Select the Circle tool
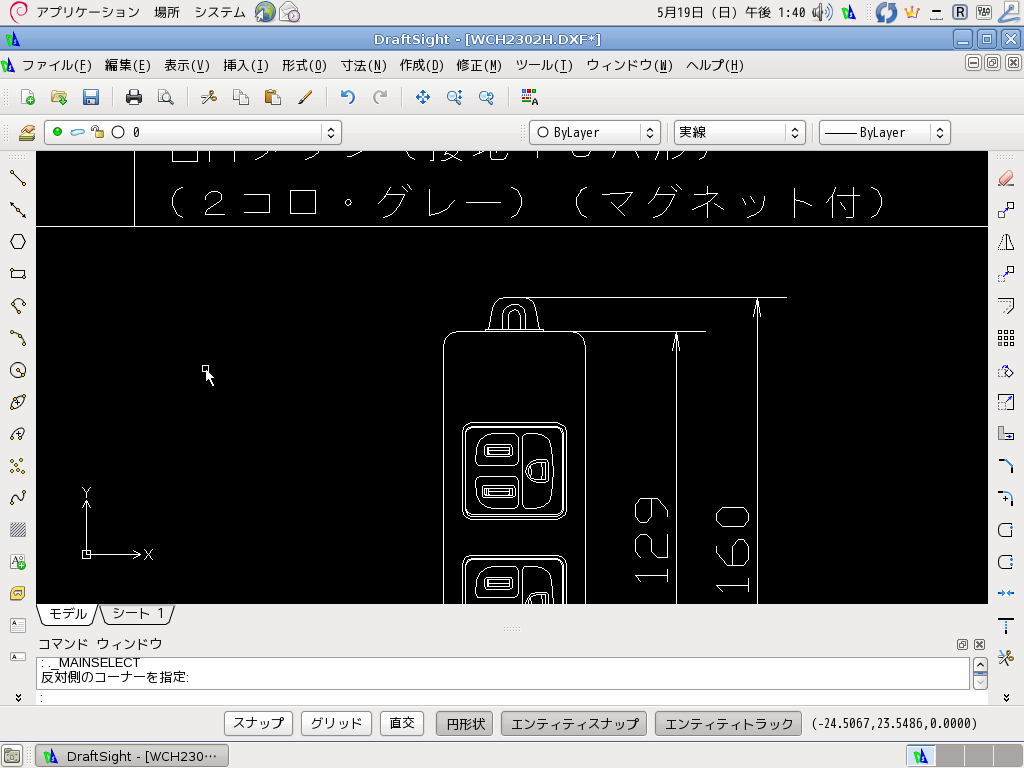 (x=18, y=370)
